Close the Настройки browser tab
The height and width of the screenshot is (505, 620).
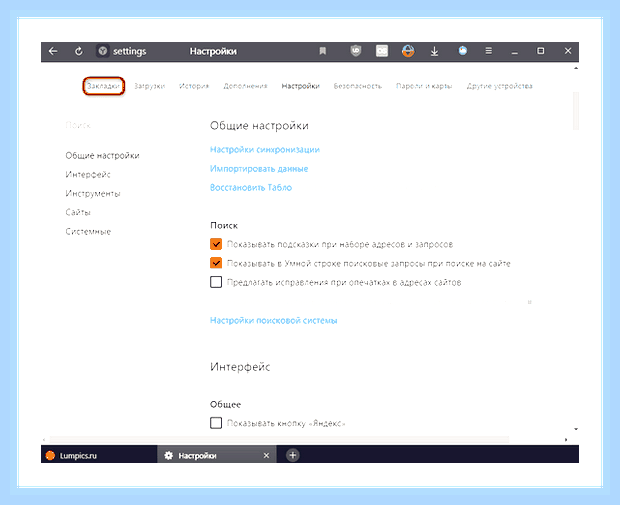click(x=266, y=456)
